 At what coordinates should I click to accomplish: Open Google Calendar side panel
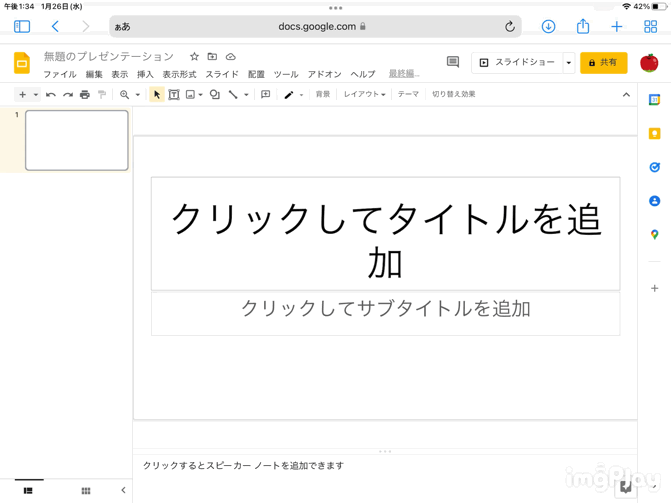[654, 100]
